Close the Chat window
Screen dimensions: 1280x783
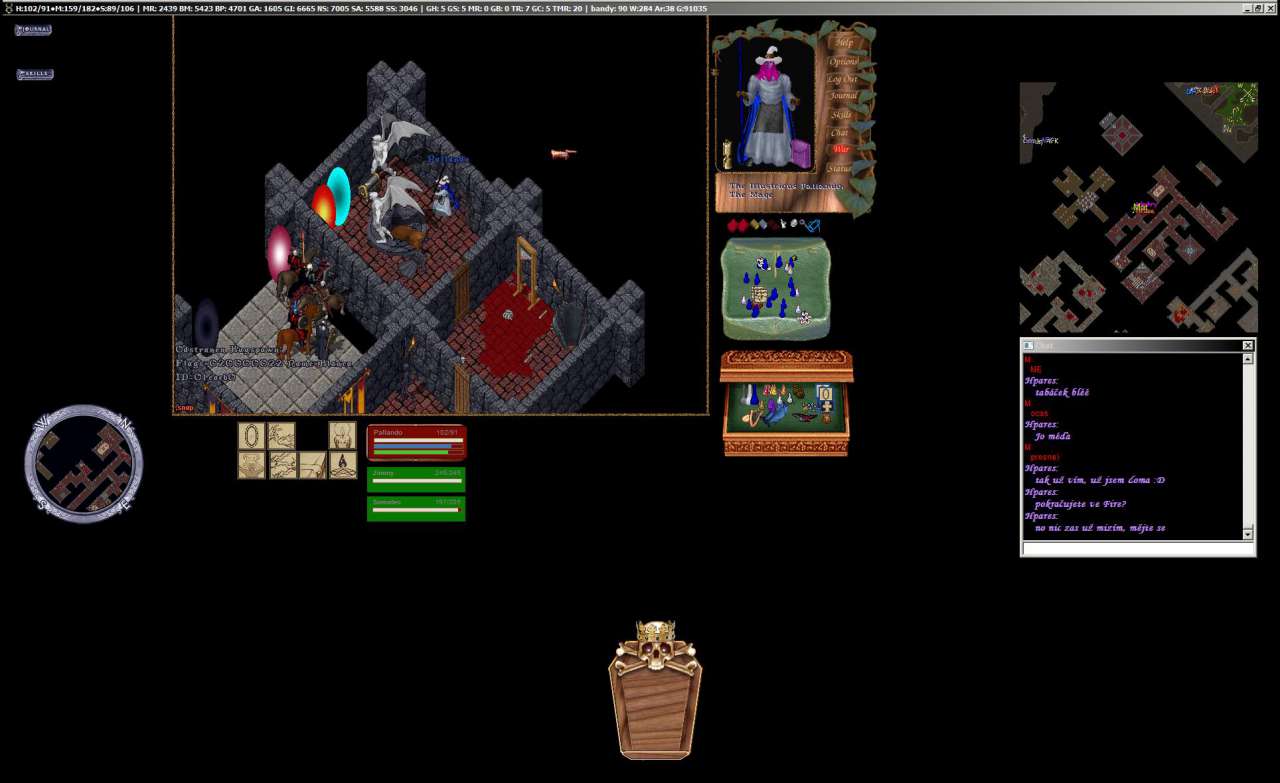point(1247,345)
